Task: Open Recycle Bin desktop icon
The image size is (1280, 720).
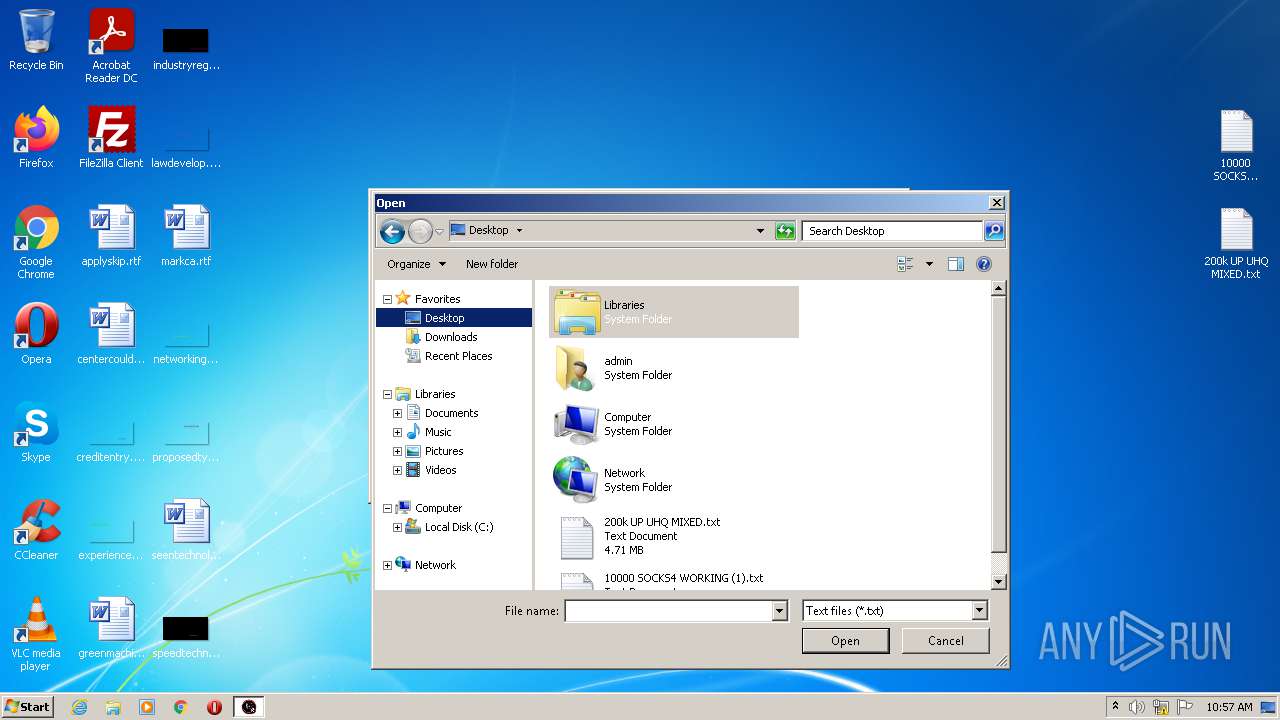Action: (36, 40)
